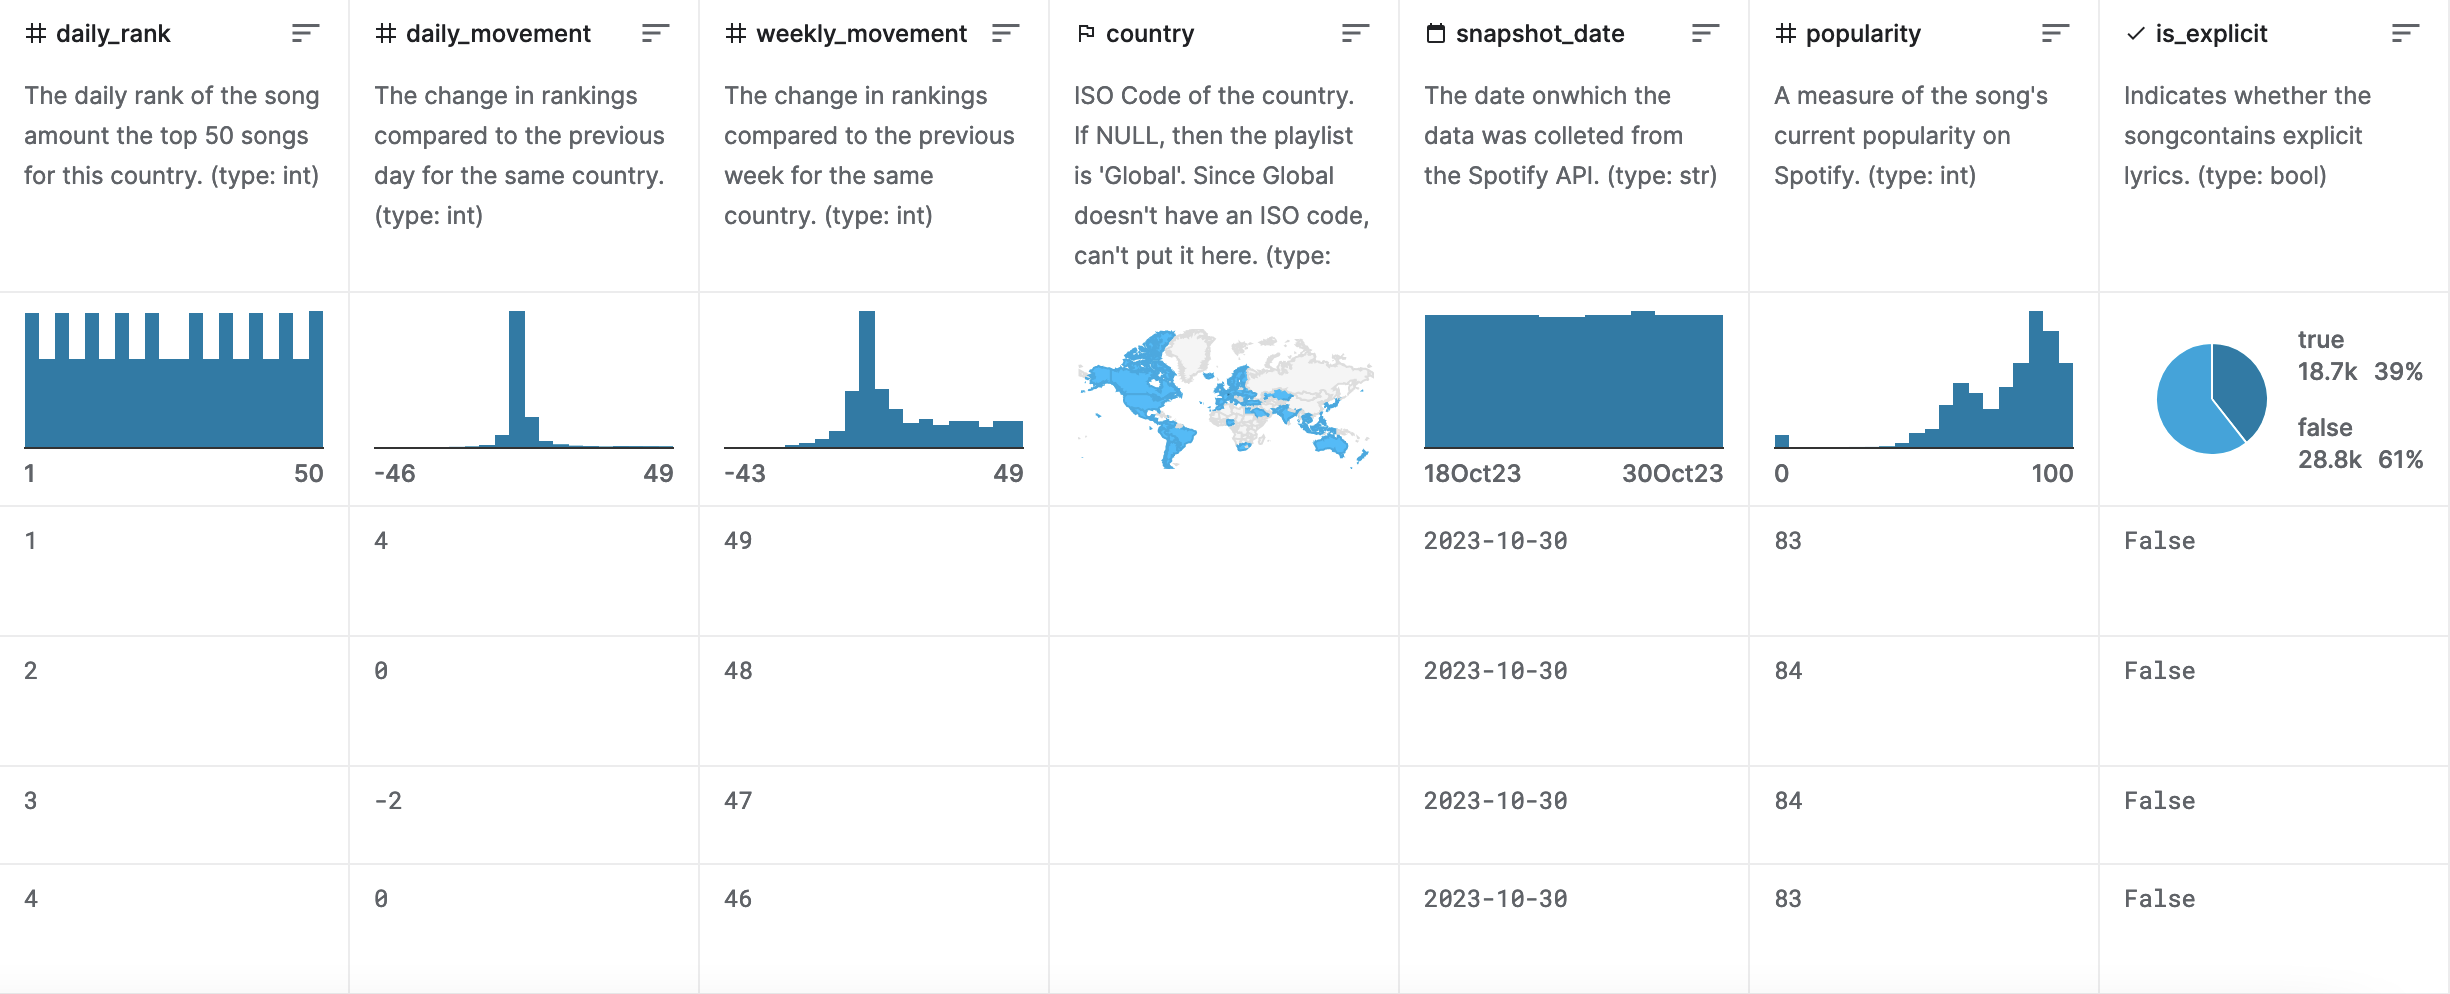
Task: Open sort menu for daily_rank column
Action: 305,34
